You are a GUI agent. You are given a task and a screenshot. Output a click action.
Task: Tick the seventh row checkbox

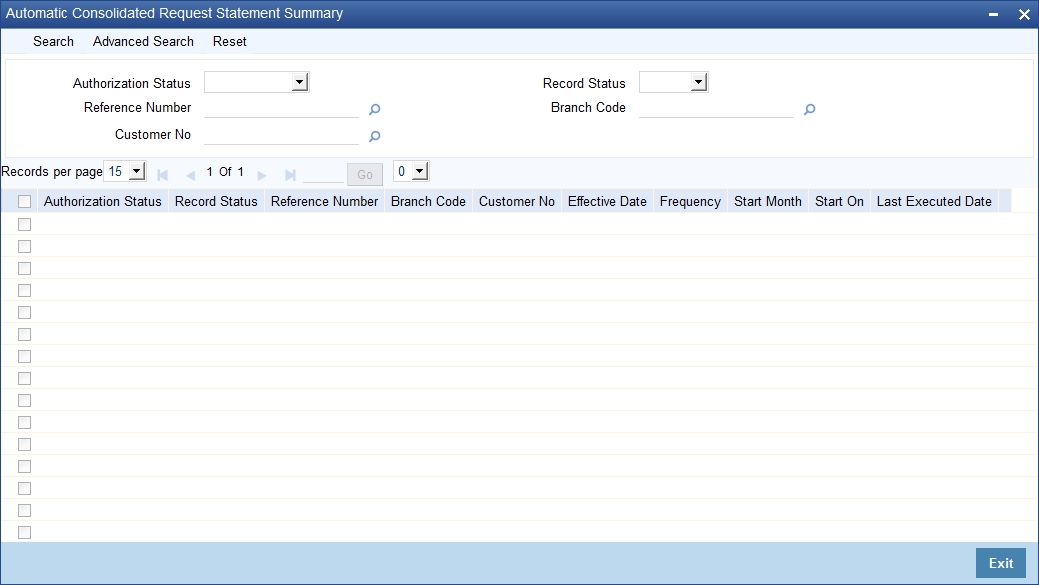click(25, 356)
